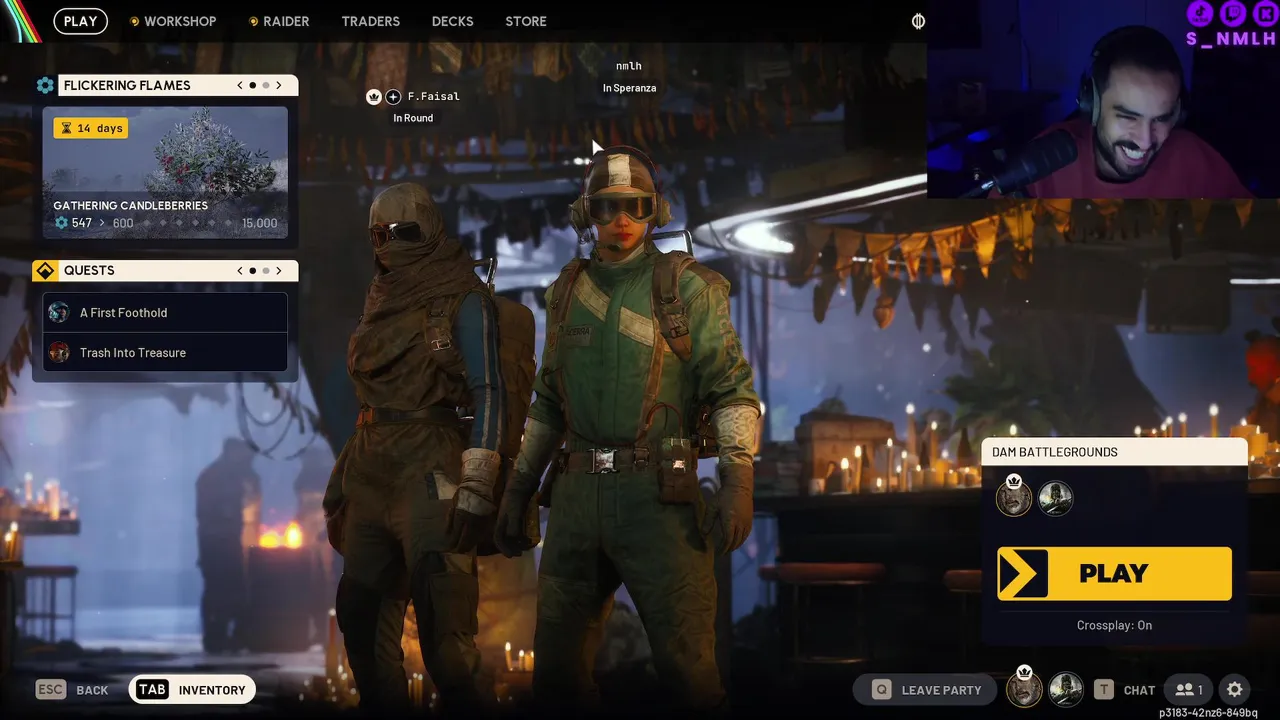Click the TikTok icon in stream overlay
Viewport: 1280px width, 720px height.
tap(1200, 13)
